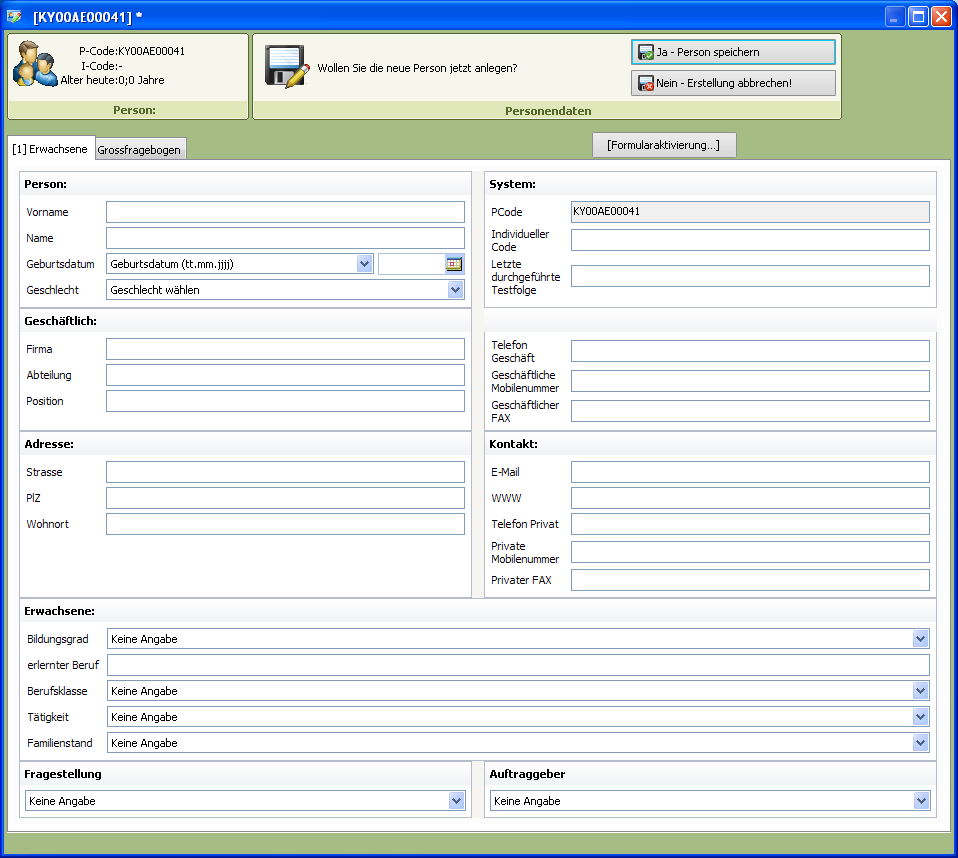Open the Geburtsdatum format dropdown

click(364, 264)
